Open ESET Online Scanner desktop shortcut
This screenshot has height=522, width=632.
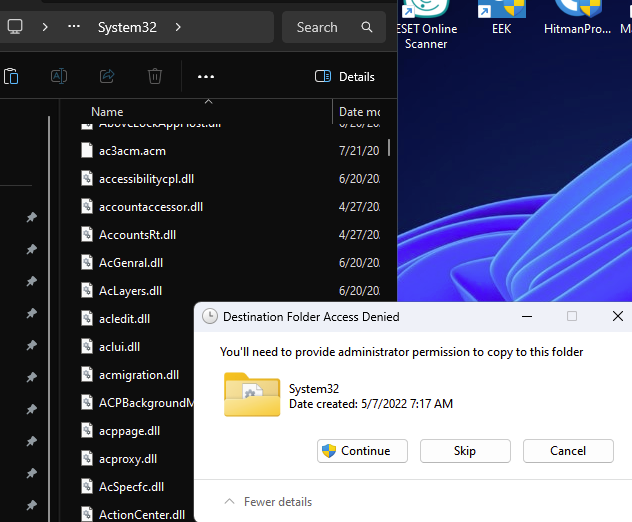pyautogui.click(x=426, y=25)
